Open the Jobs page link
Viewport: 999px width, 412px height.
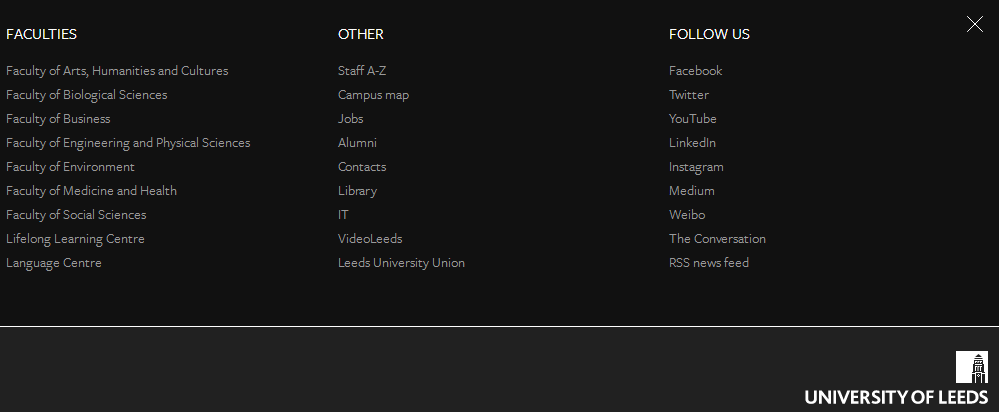[x=351, y=119]
